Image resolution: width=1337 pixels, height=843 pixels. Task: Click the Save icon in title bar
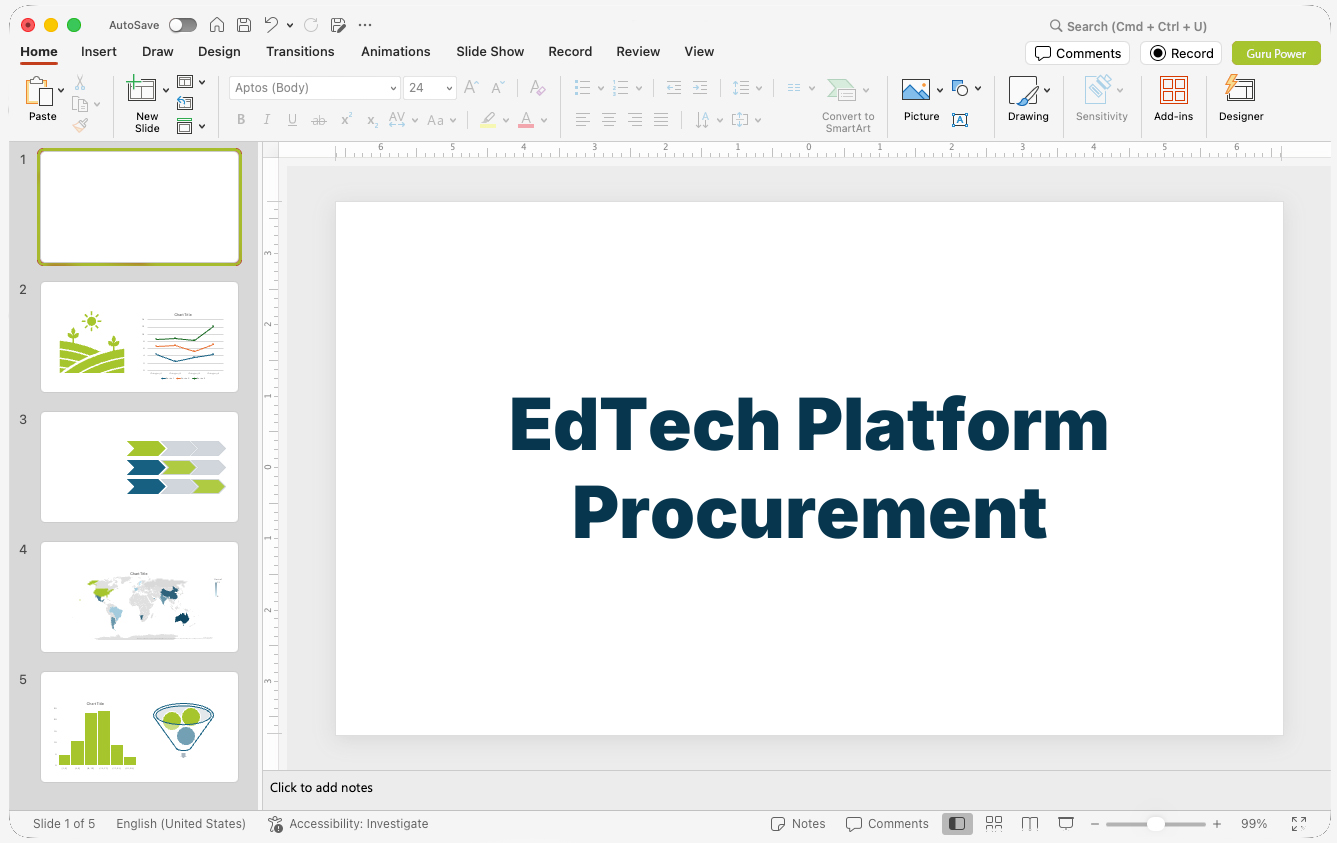[244, 25]
